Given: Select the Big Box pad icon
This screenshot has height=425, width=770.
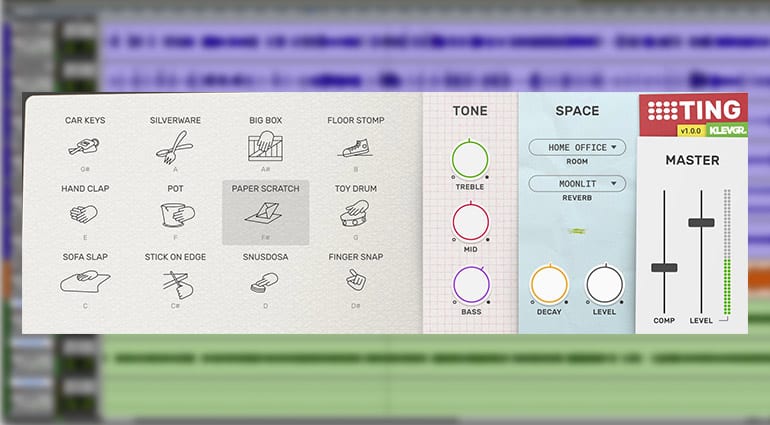Looking at the screenshot, I should [265, 146].
